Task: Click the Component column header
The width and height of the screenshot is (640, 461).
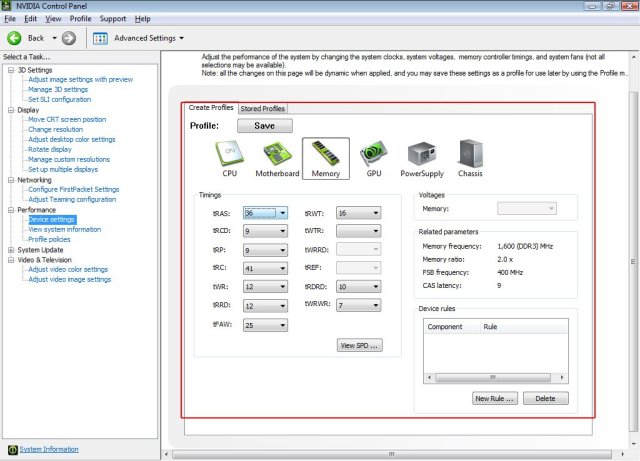Action: [452, 327]
